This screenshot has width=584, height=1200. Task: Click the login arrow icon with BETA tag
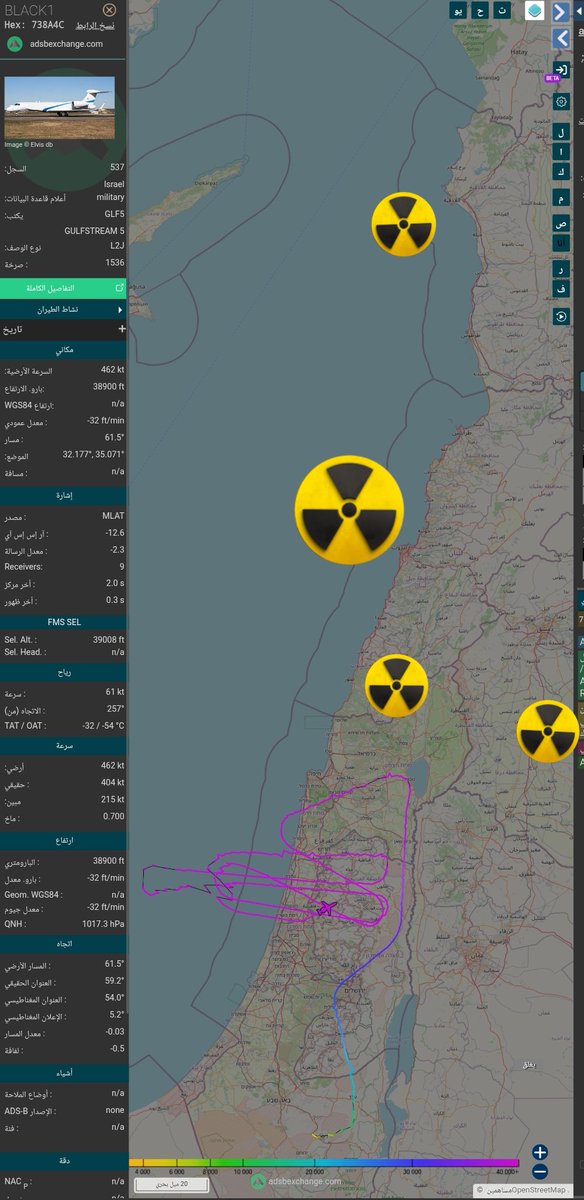point(561,69)
